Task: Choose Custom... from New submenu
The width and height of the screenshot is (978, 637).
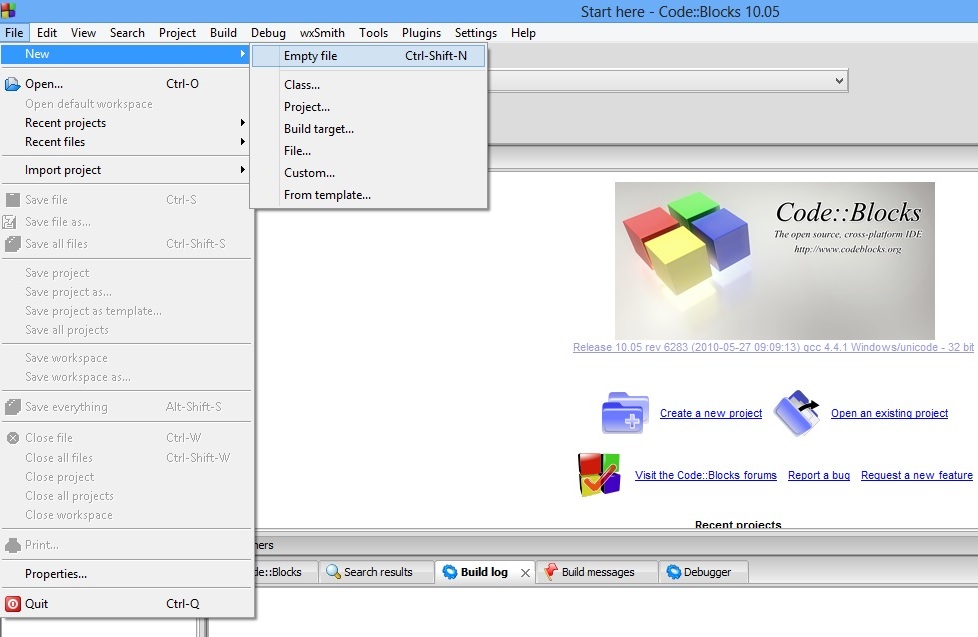Action: pyautogui.click(x=369, y=172)
